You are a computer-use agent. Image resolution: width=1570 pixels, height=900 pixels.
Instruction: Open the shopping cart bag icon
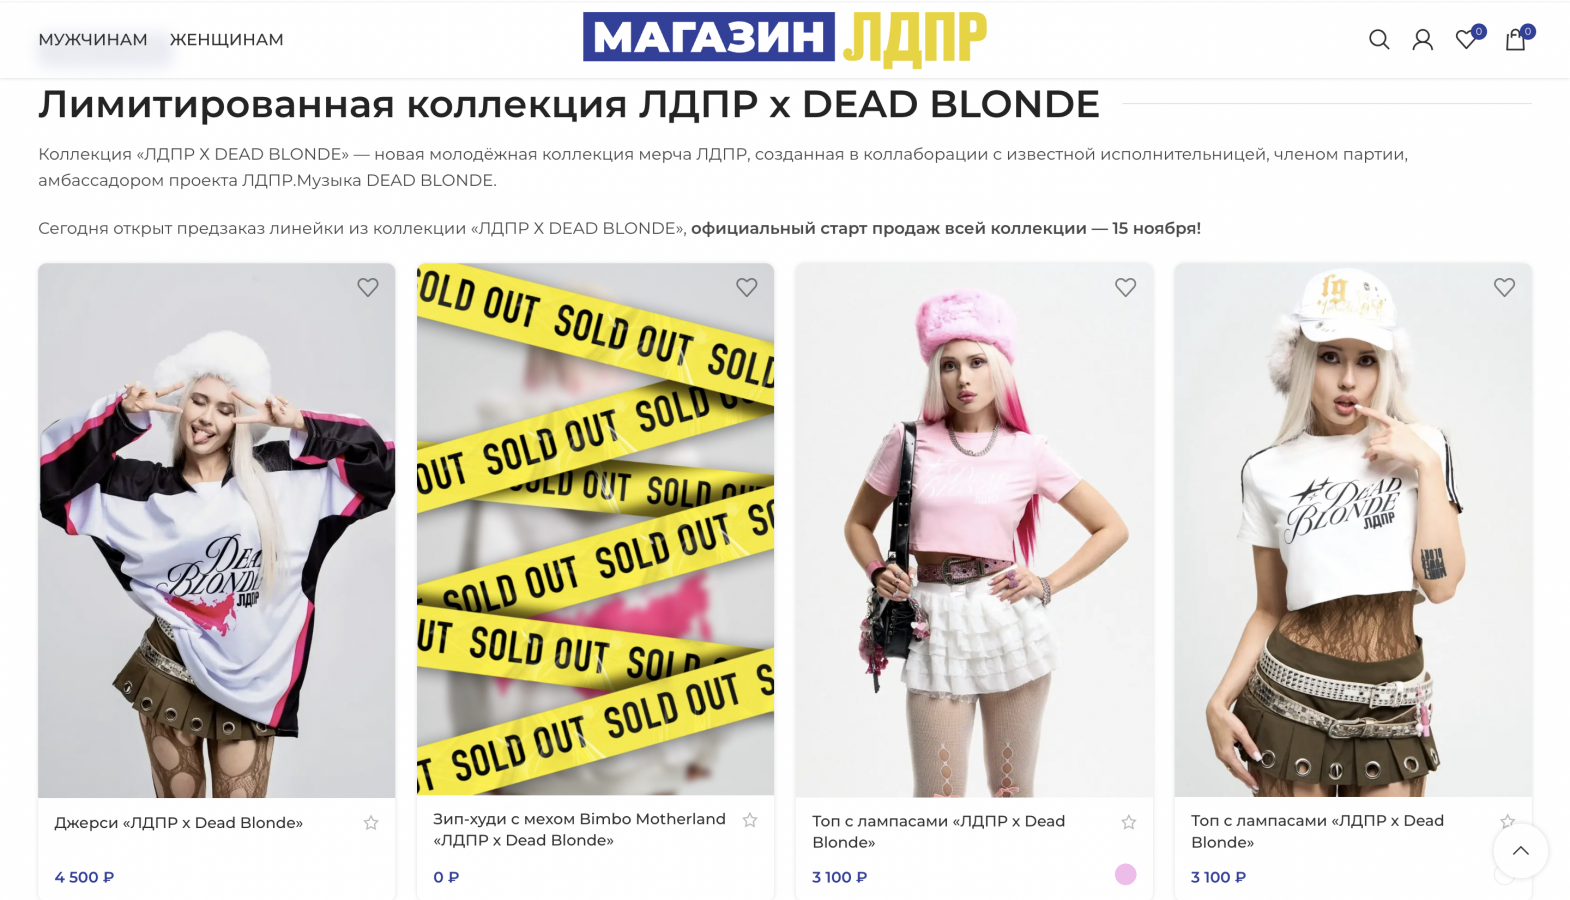(x=1516, y=40)
